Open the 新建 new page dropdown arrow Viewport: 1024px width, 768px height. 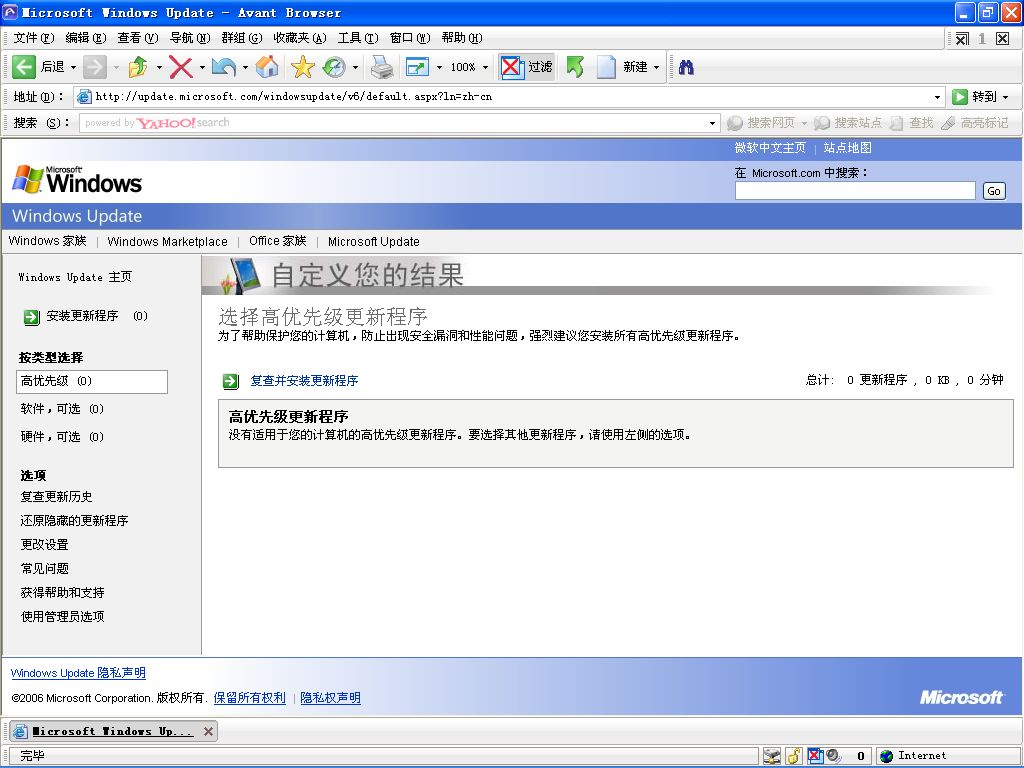coord(656,67)
